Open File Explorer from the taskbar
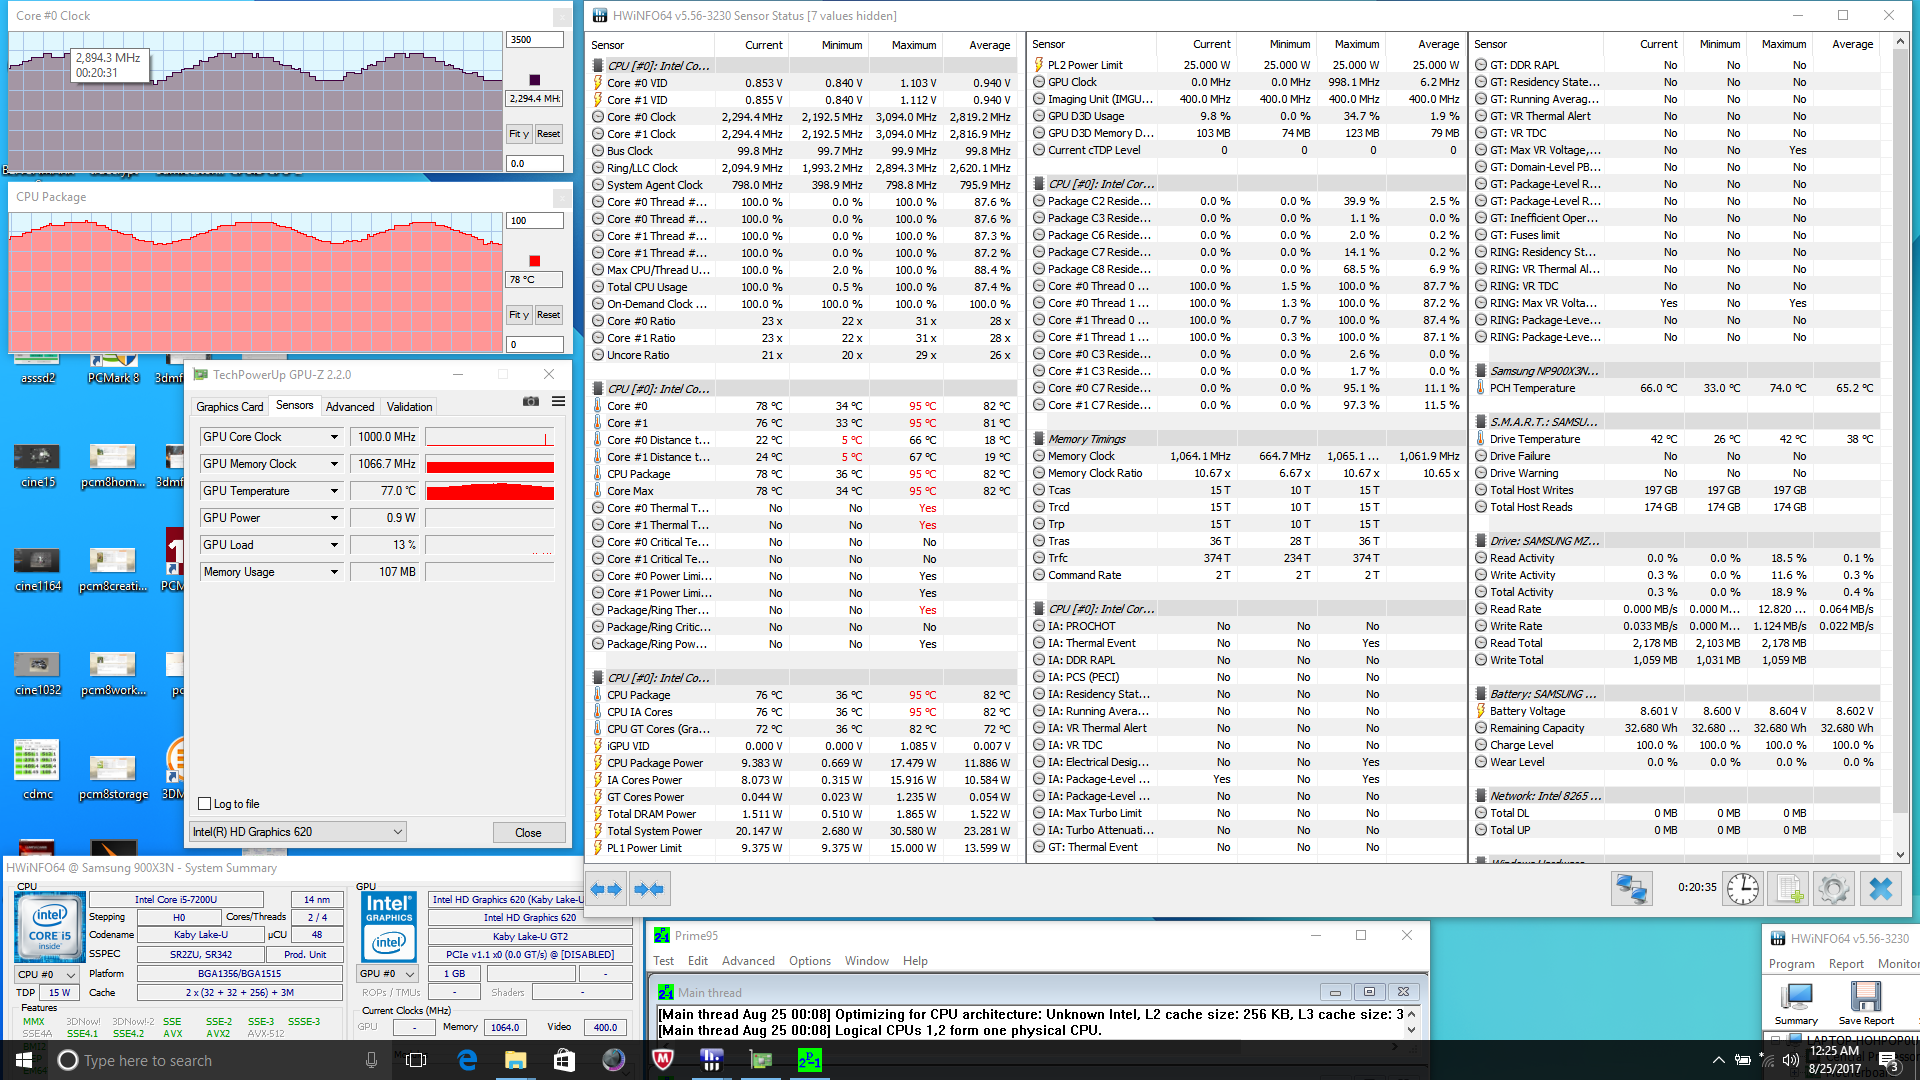This screenshot has height=1080, width=1920. pyautogui.click(x=515, y=1060)
